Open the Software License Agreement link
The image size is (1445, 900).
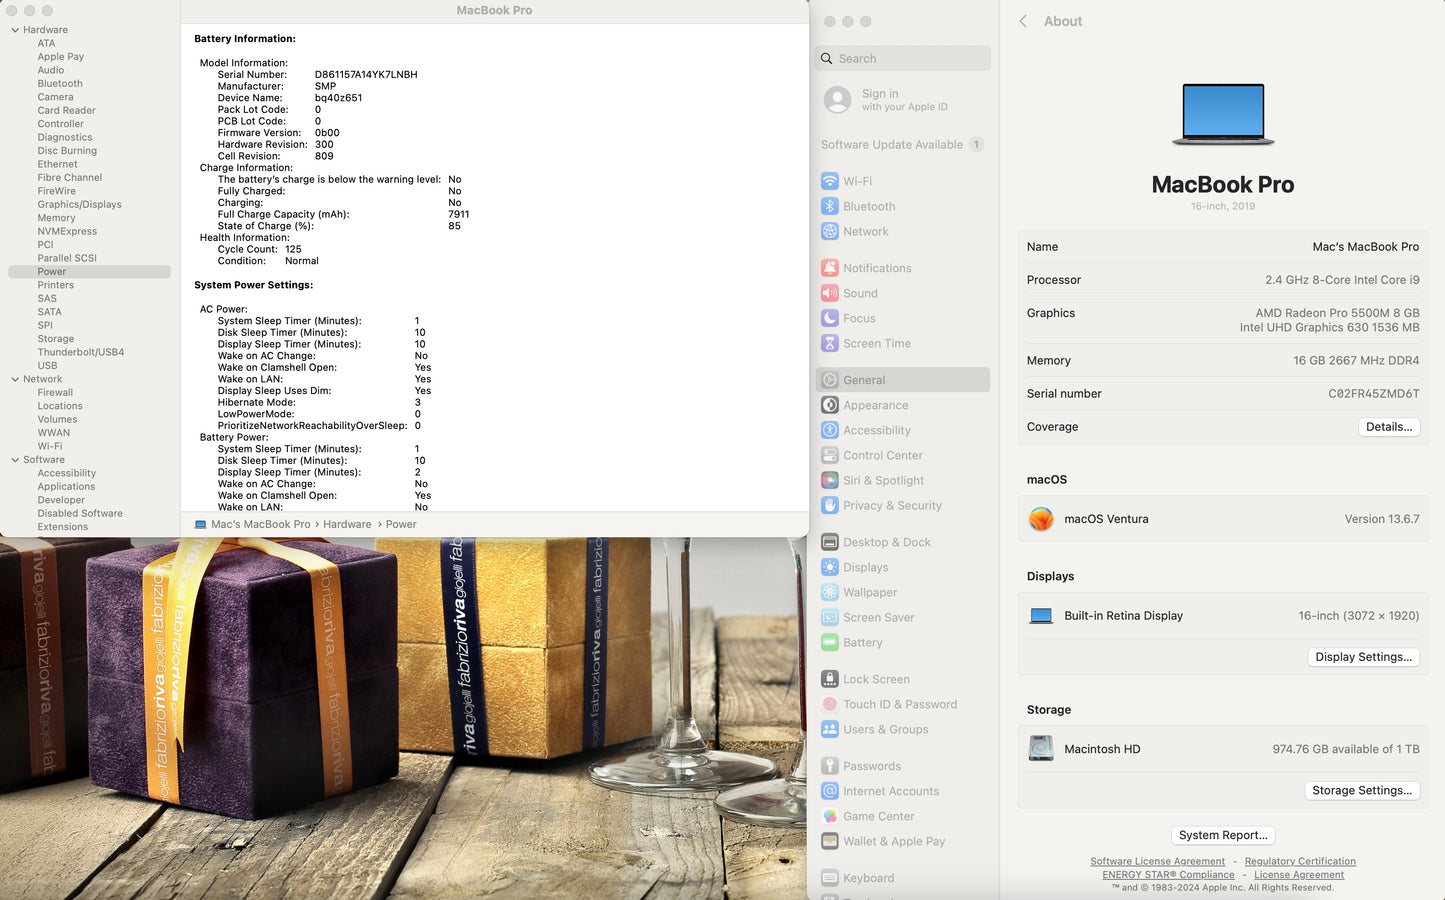click(x=1157, y=861)
